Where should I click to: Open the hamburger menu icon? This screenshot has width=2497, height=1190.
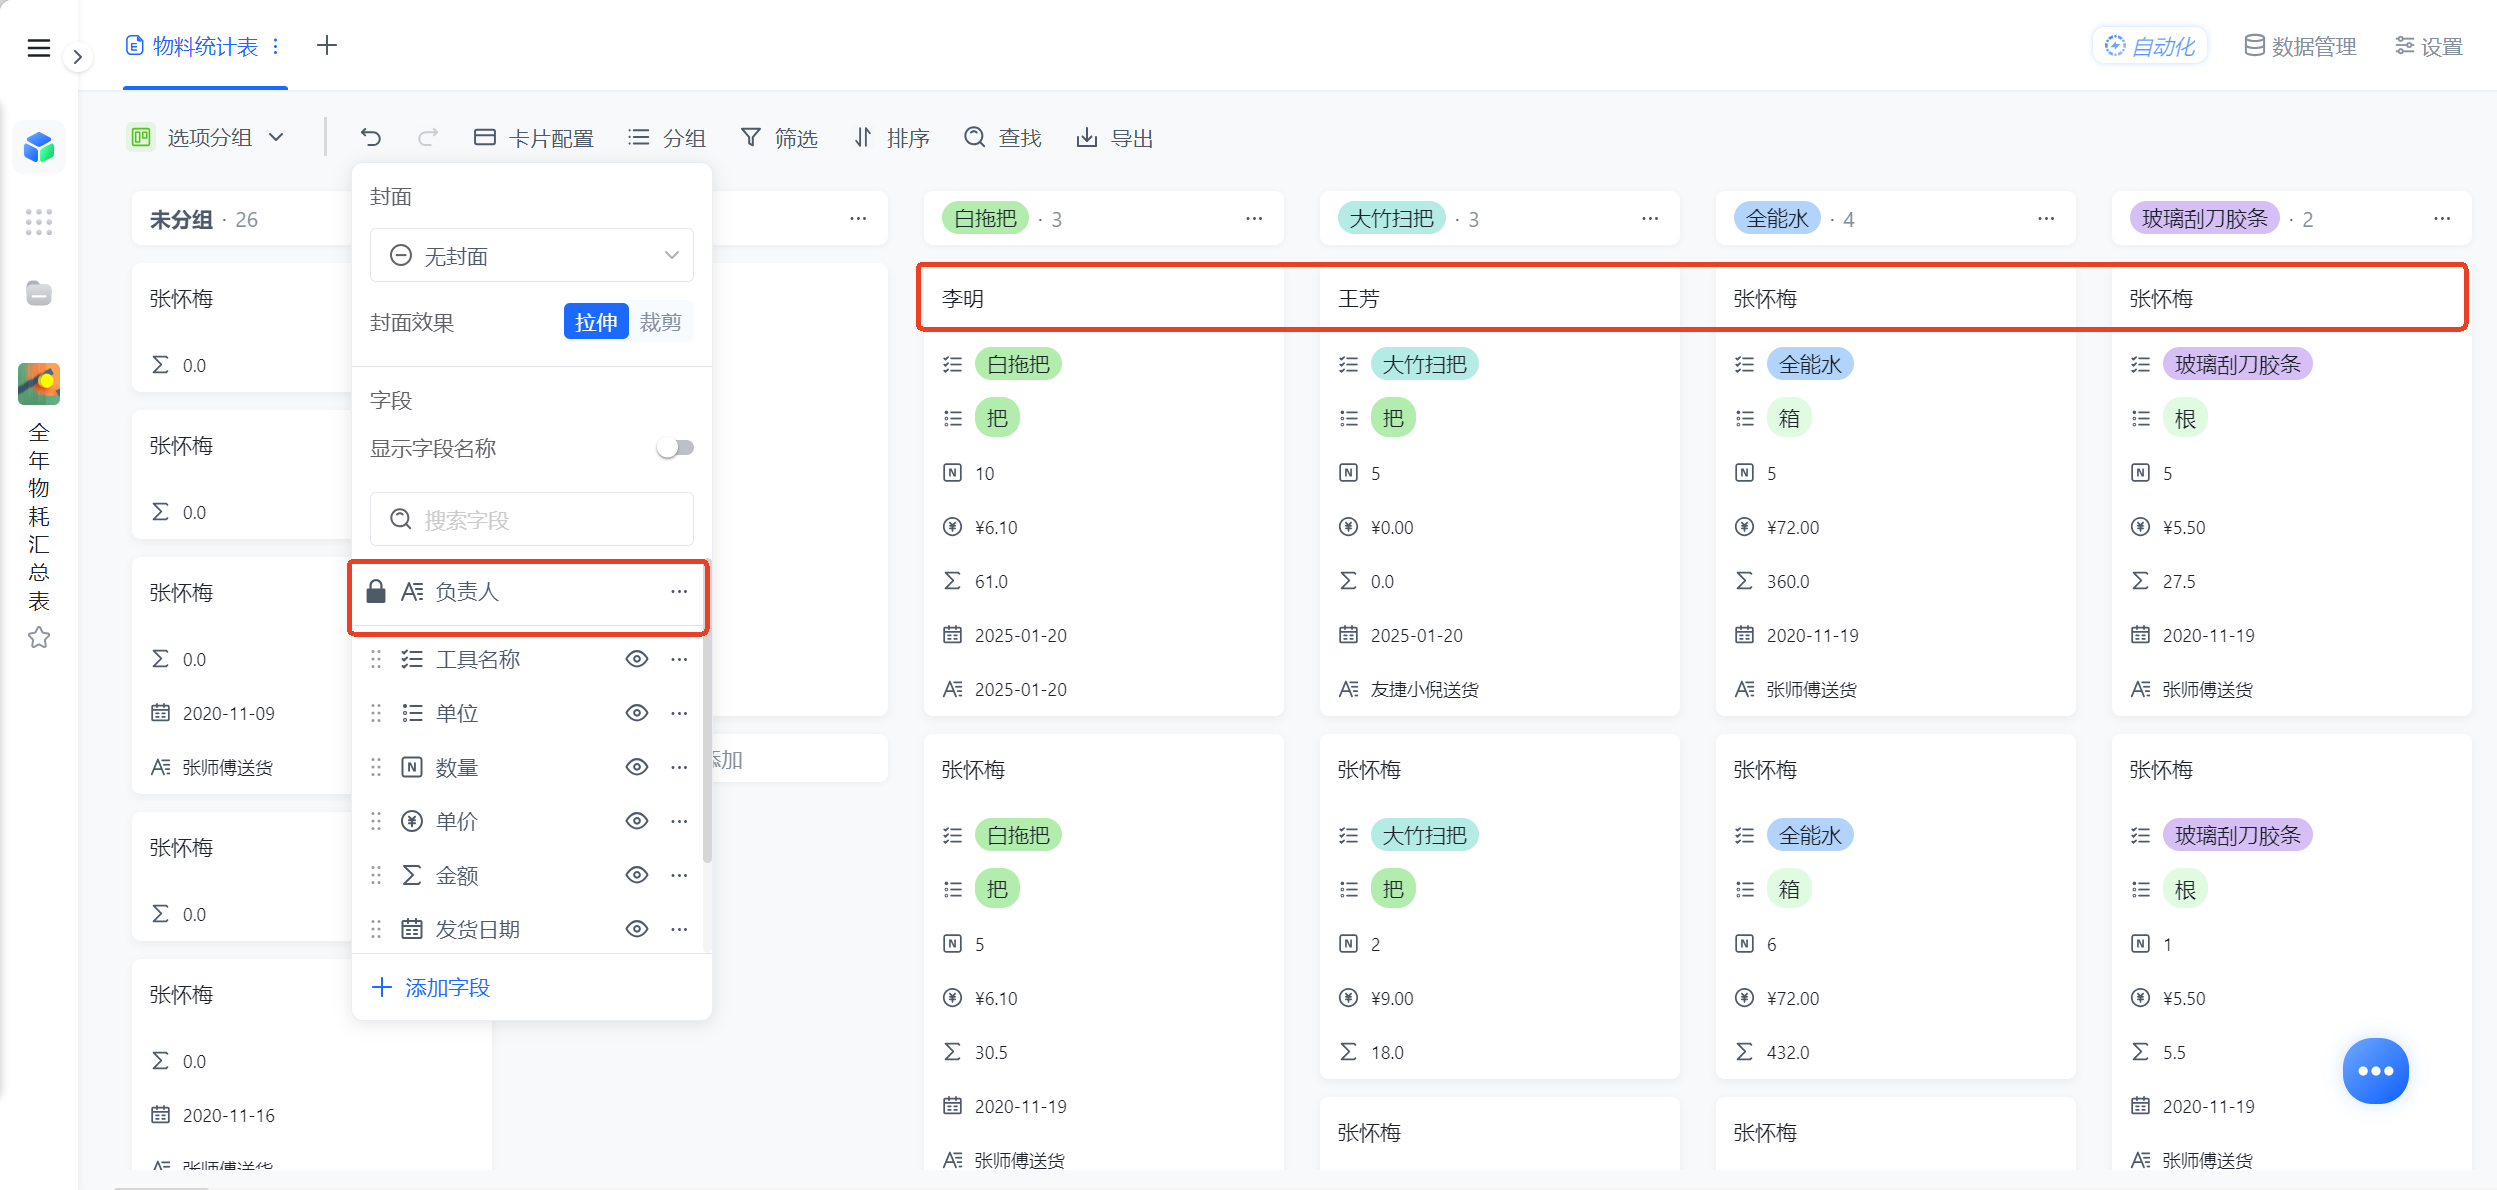[x=38, y=48]
